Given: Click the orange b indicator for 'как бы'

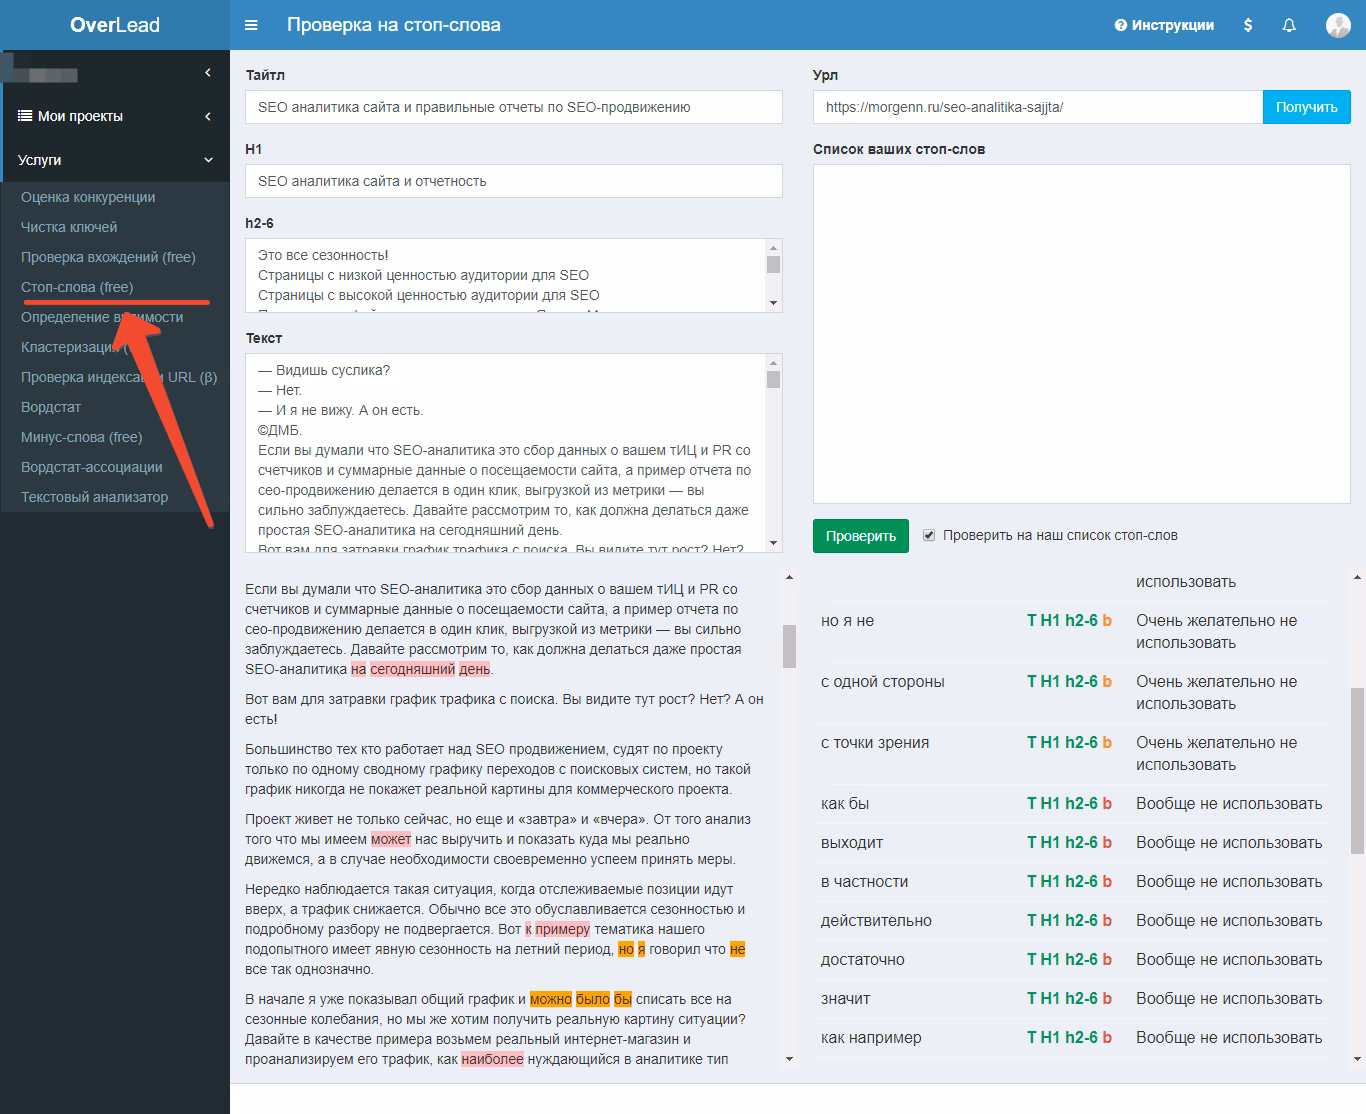Looking at the screenshot, I should coord(1106,803).
